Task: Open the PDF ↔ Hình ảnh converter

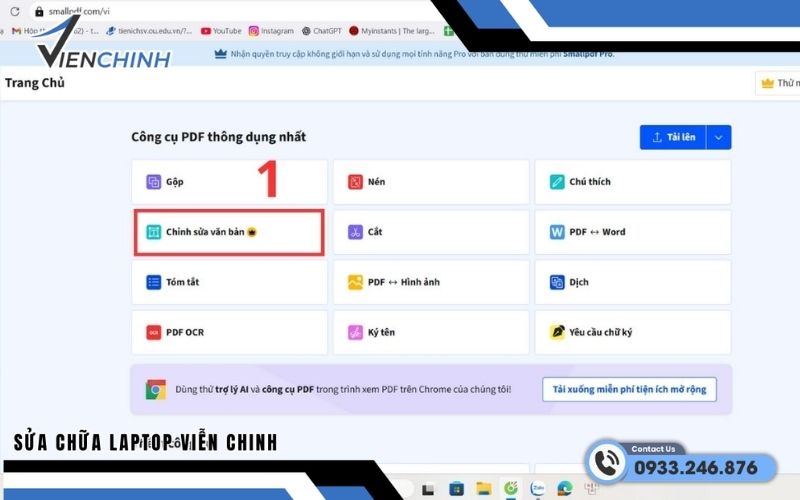Action: pos(431,282)
